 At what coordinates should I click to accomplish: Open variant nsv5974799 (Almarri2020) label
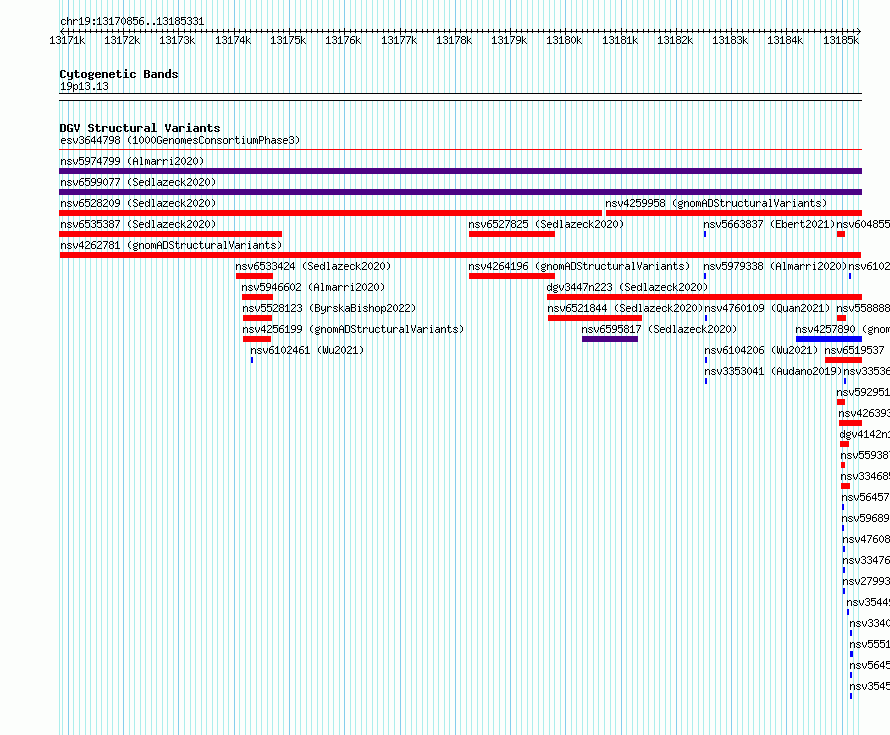pos(132,161)
